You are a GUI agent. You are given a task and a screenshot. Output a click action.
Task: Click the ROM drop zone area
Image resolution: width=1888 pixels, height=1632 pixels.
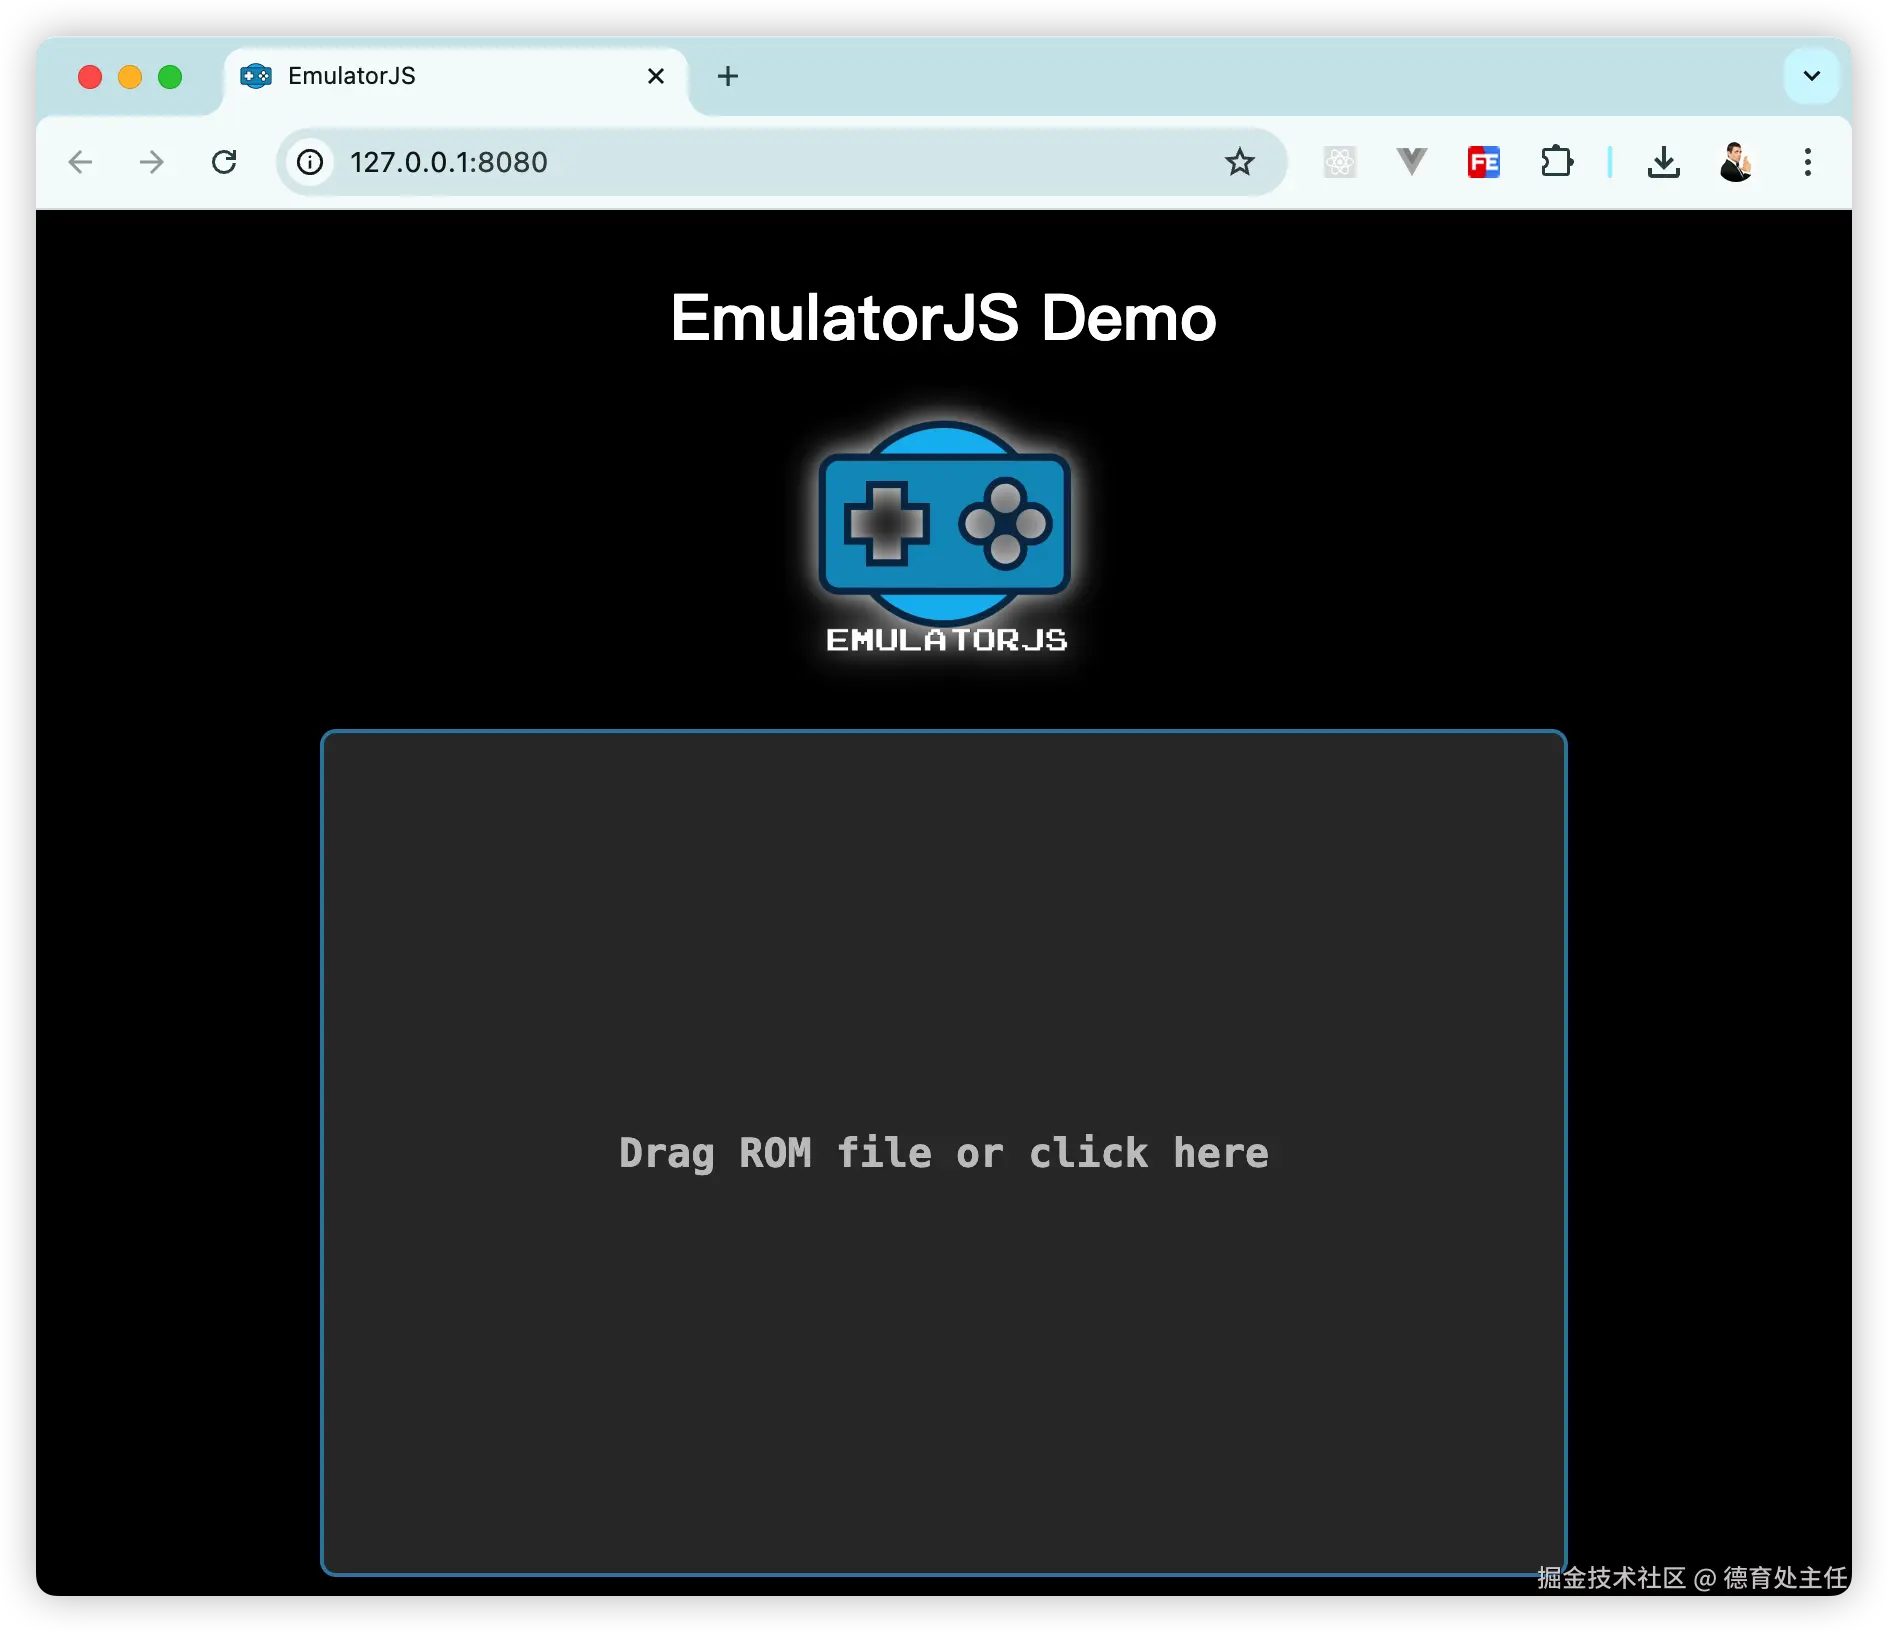[x=943, y=1152]
